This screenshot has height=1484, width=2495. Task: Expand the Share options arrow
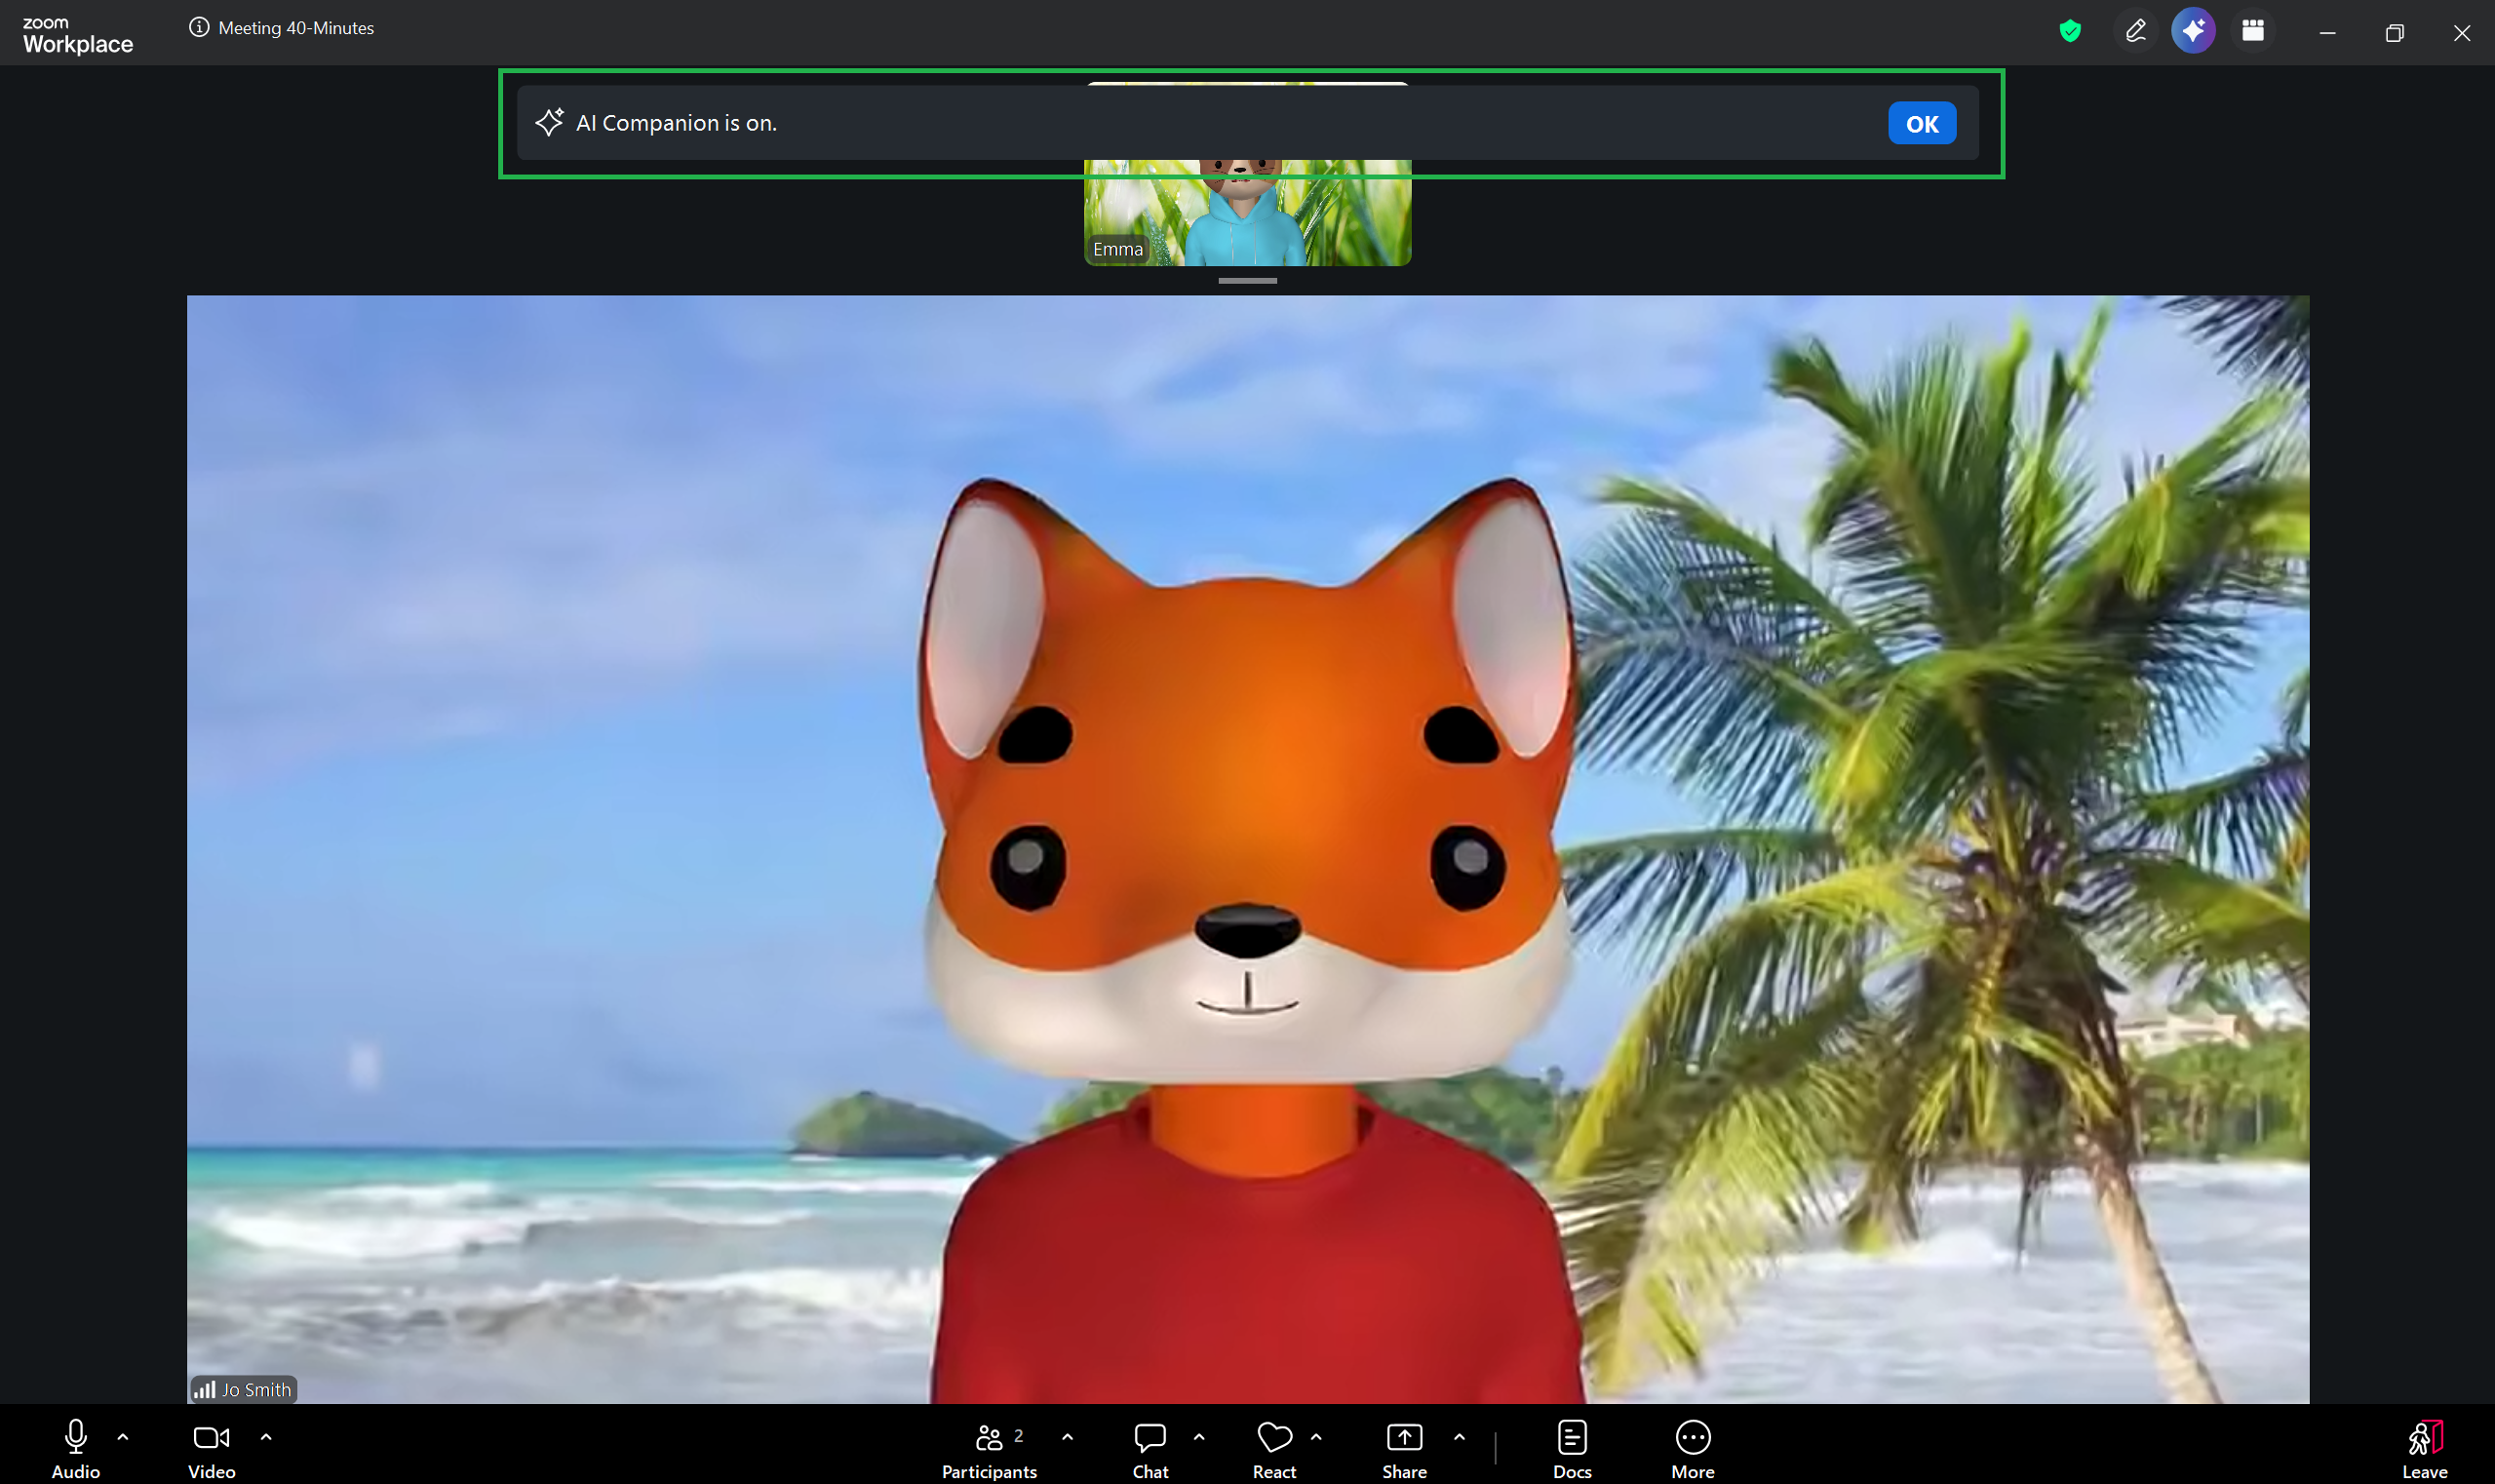click(x=1459, y=1436)
